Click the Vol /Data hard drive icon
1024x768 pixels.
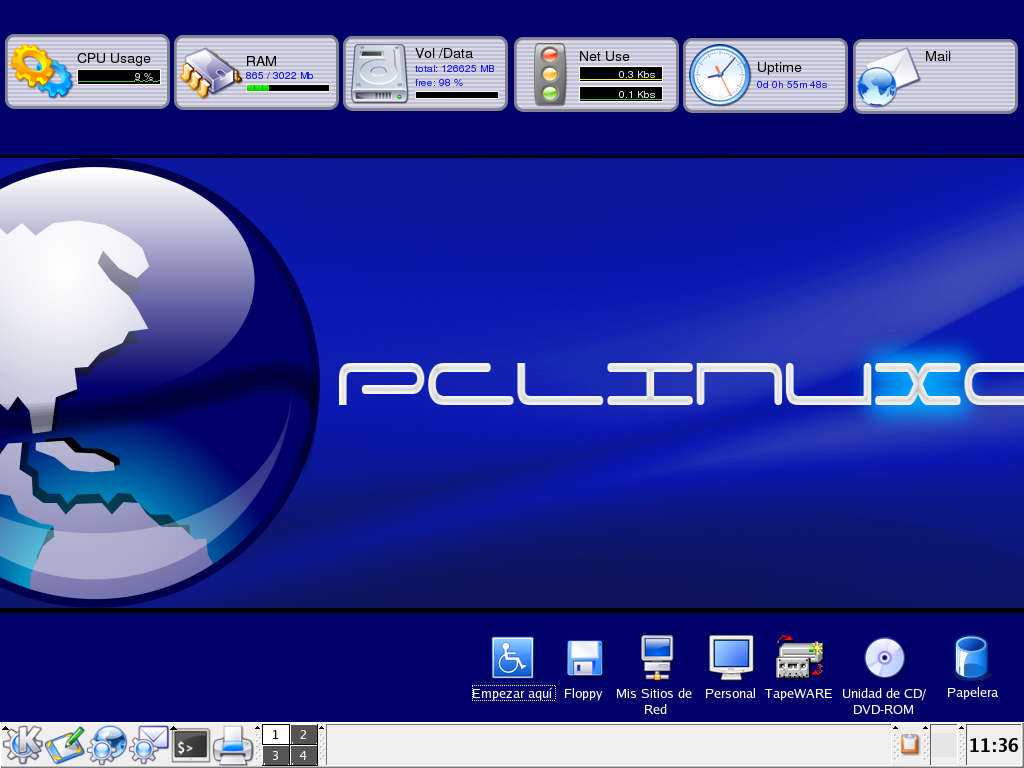click(x=379, y=74)
